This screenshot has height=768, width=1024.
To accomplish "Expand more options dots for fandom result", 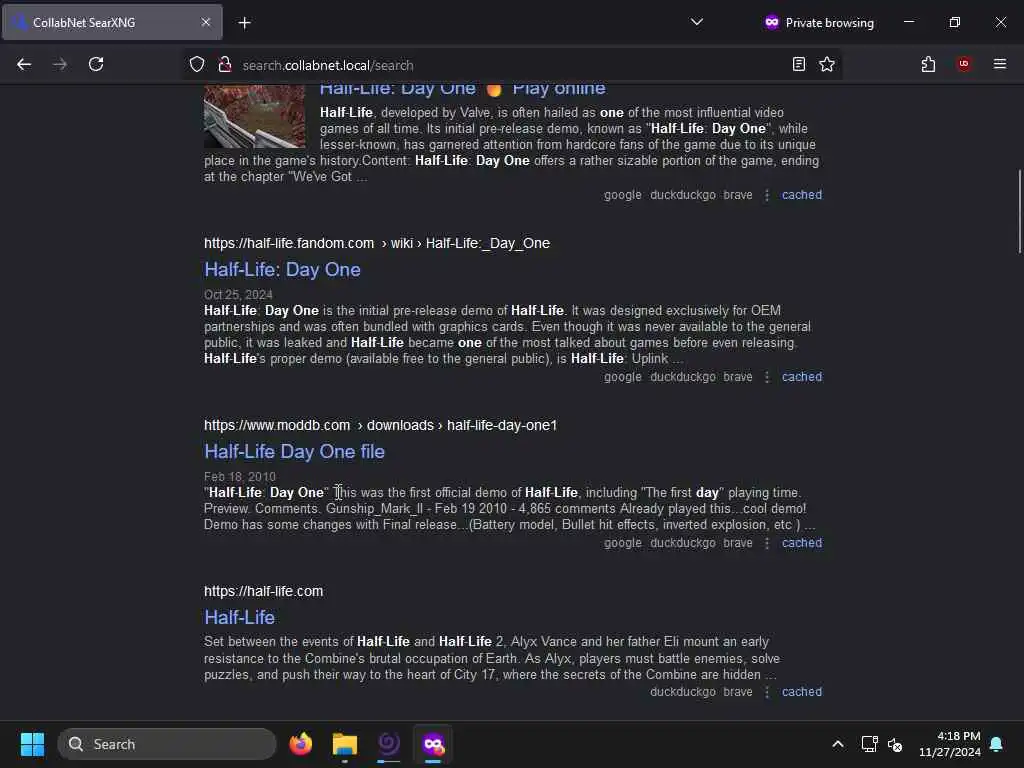I will pyautogui.click(x=767, y=377).
